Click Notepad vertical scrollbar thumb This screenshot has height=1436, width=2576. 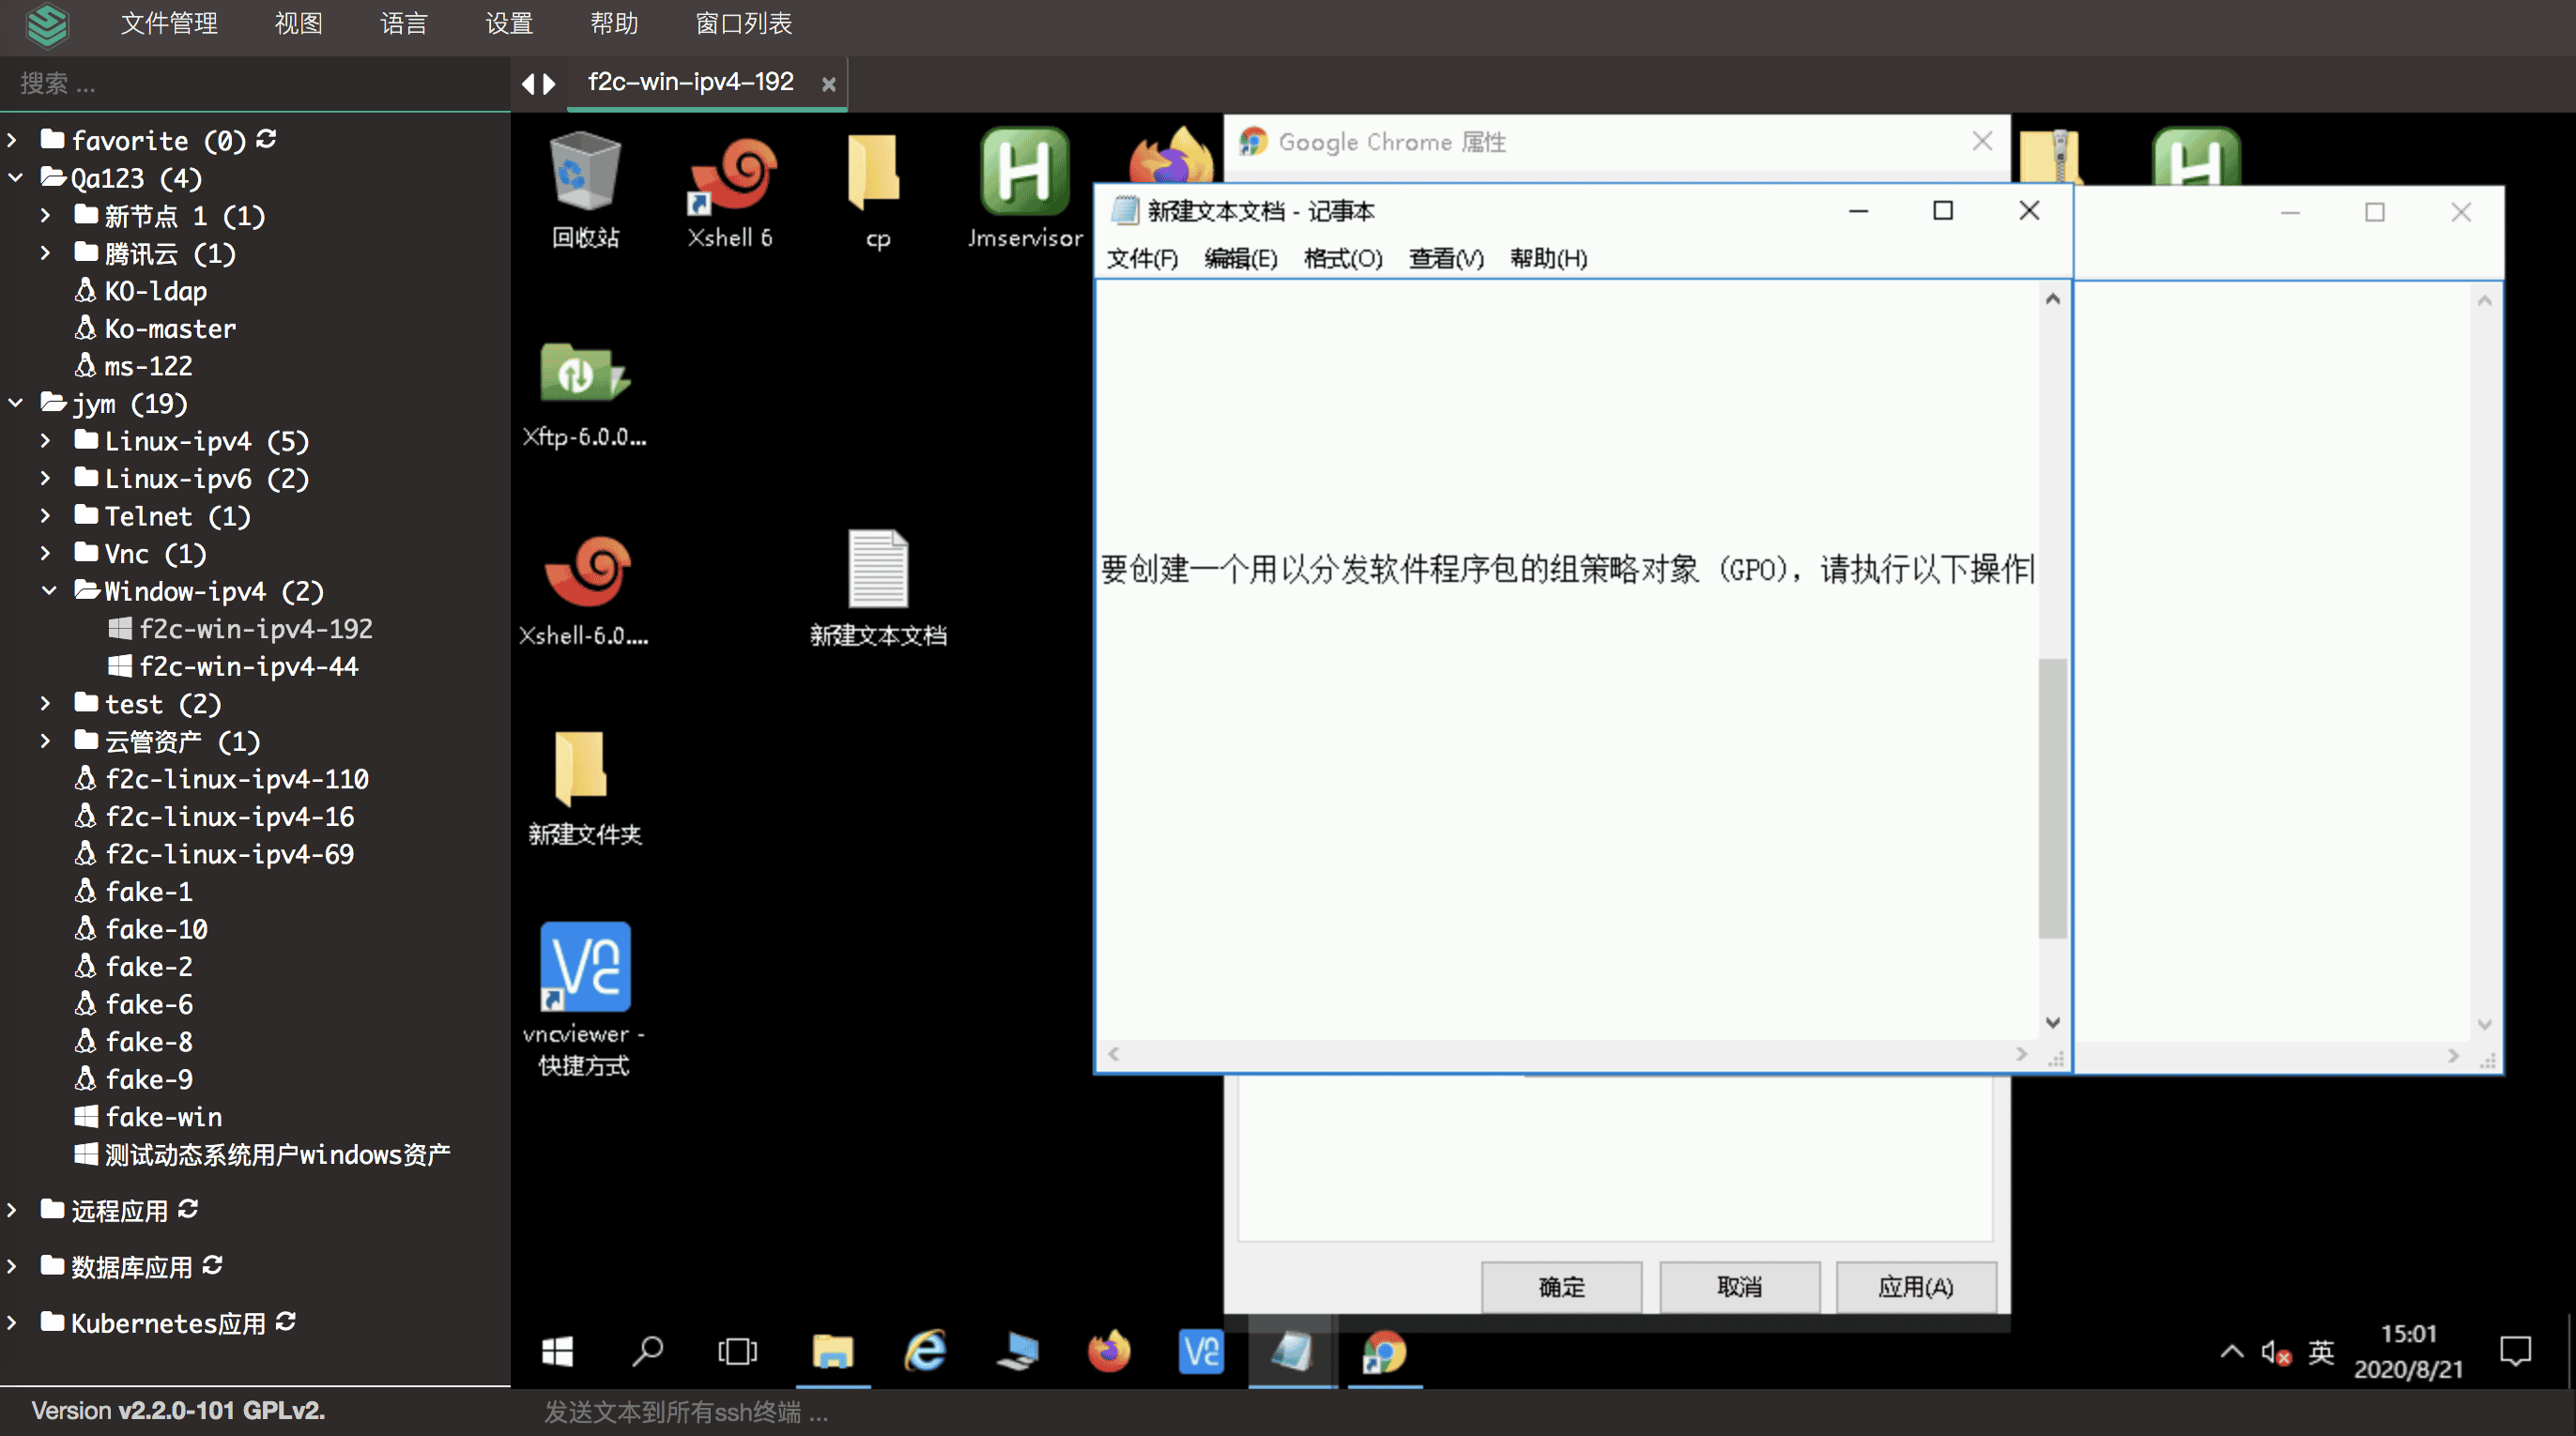[2052, 798]
